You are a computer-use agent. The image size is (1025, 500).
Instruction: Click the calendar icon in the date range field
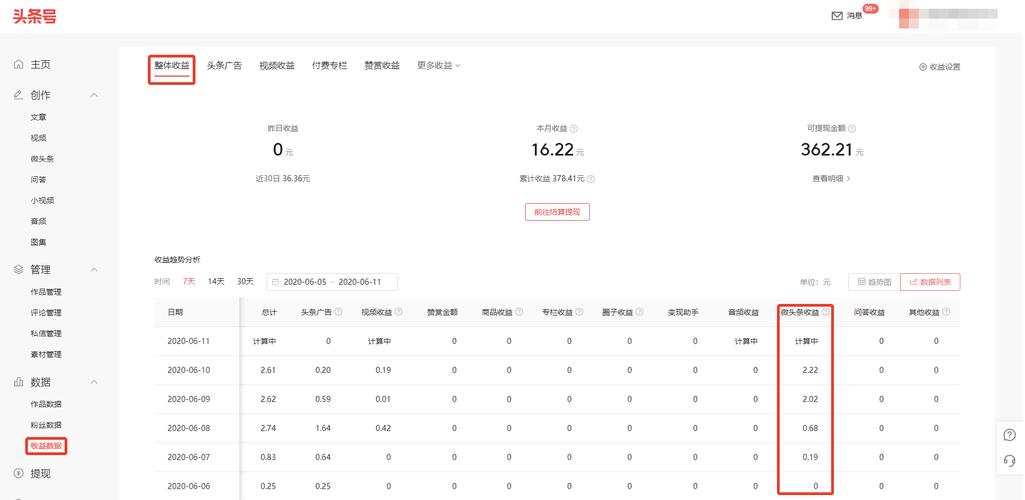point(275,282)
